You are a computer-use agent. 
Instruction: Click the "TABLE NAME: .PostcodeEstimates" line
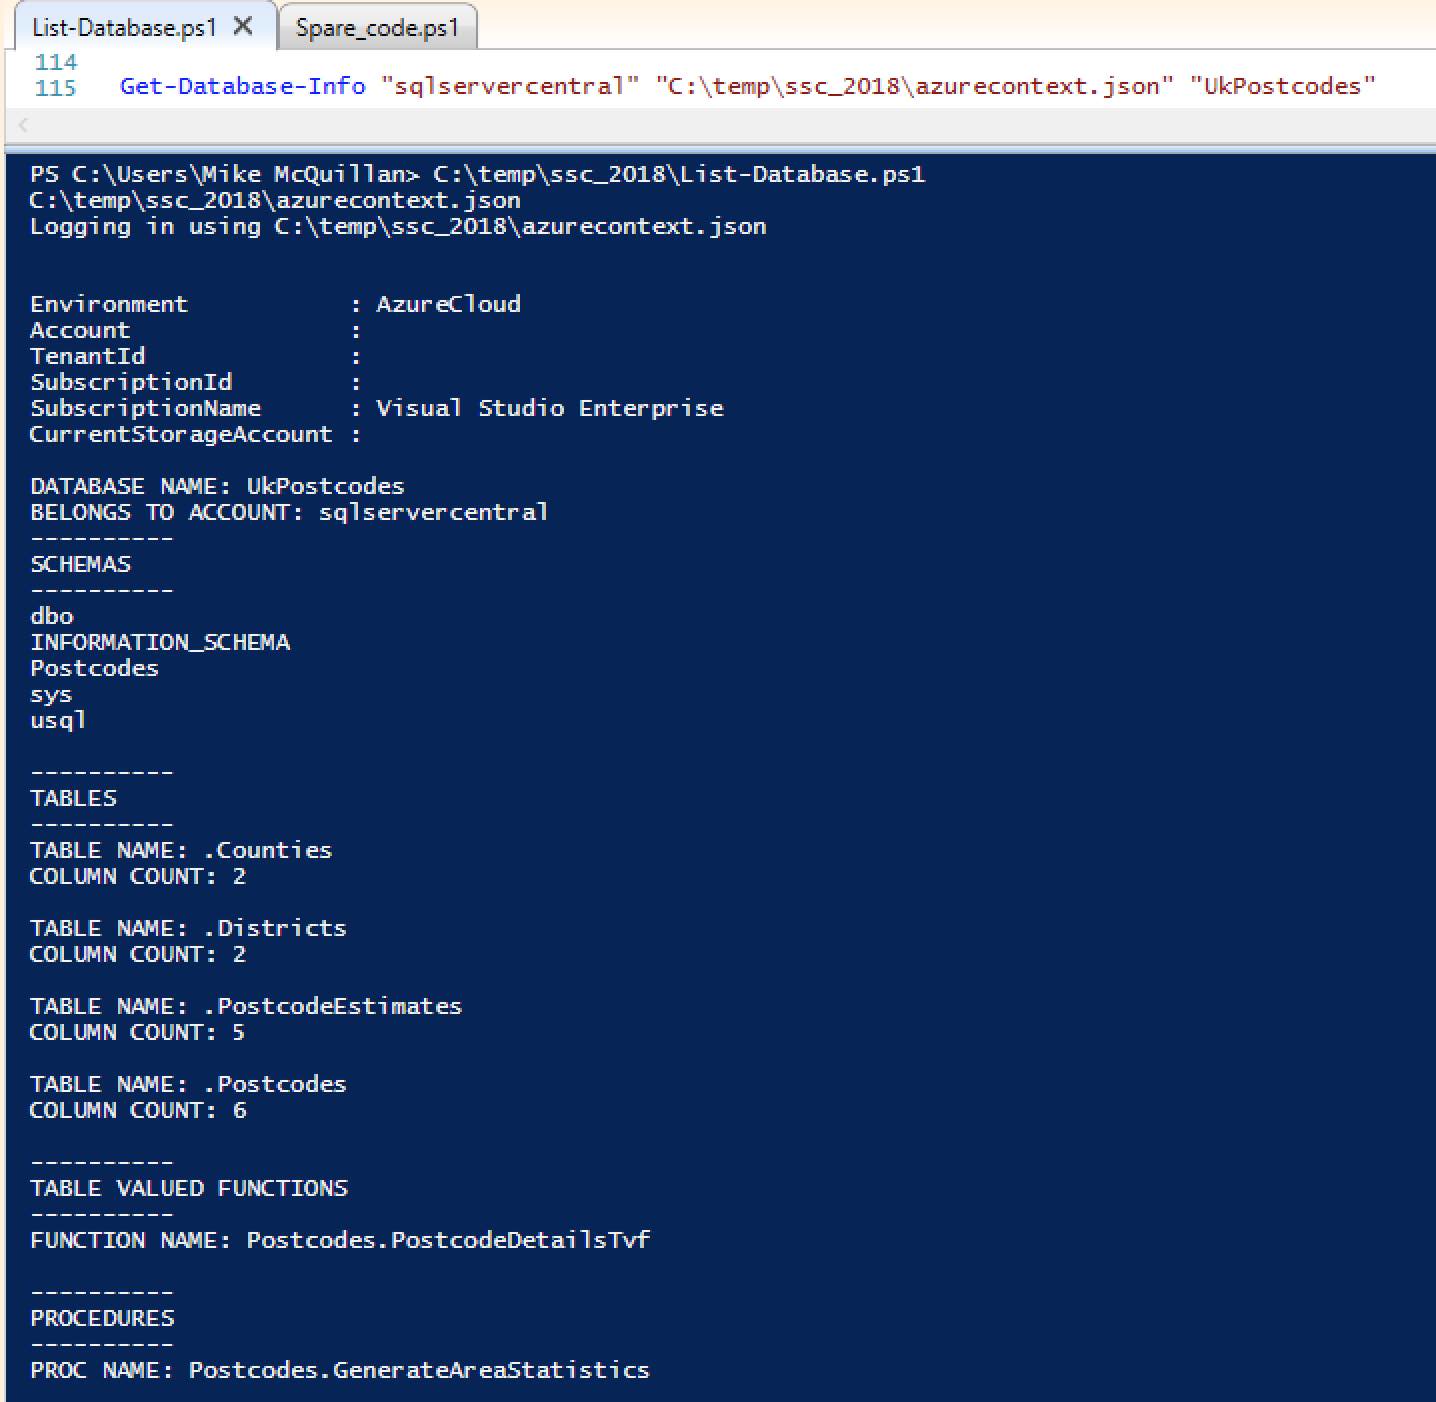(246, 1006)
